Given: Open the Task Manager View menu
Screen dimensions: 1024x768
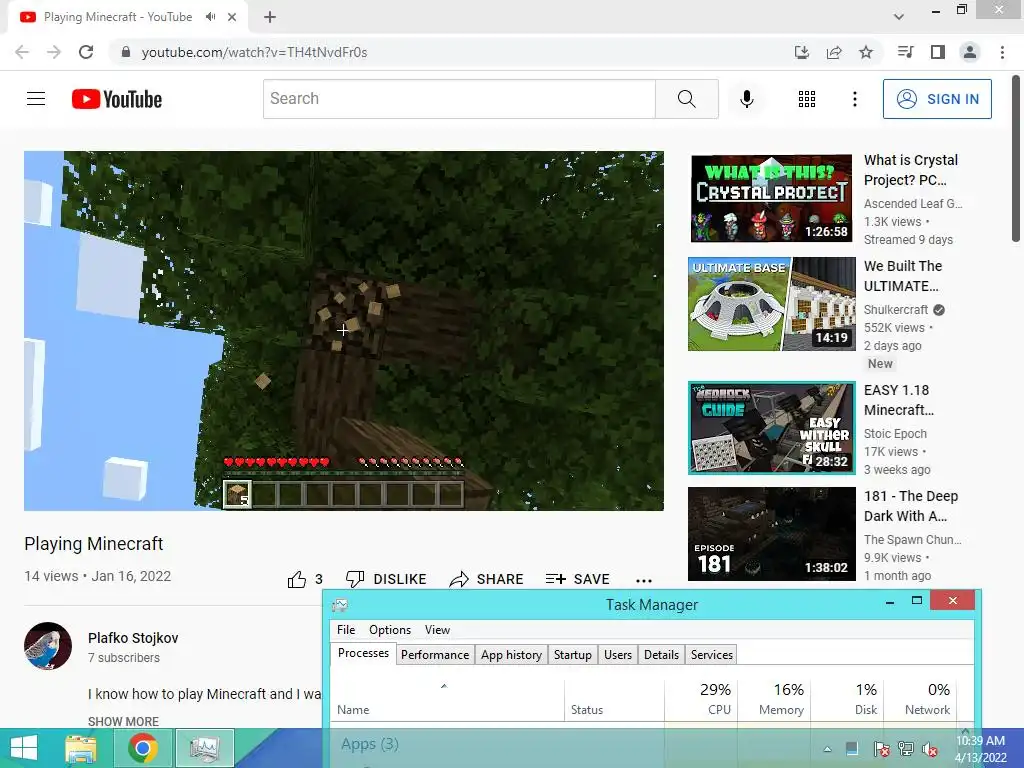Looking at the screenshot, I should [x=437, y=630].
